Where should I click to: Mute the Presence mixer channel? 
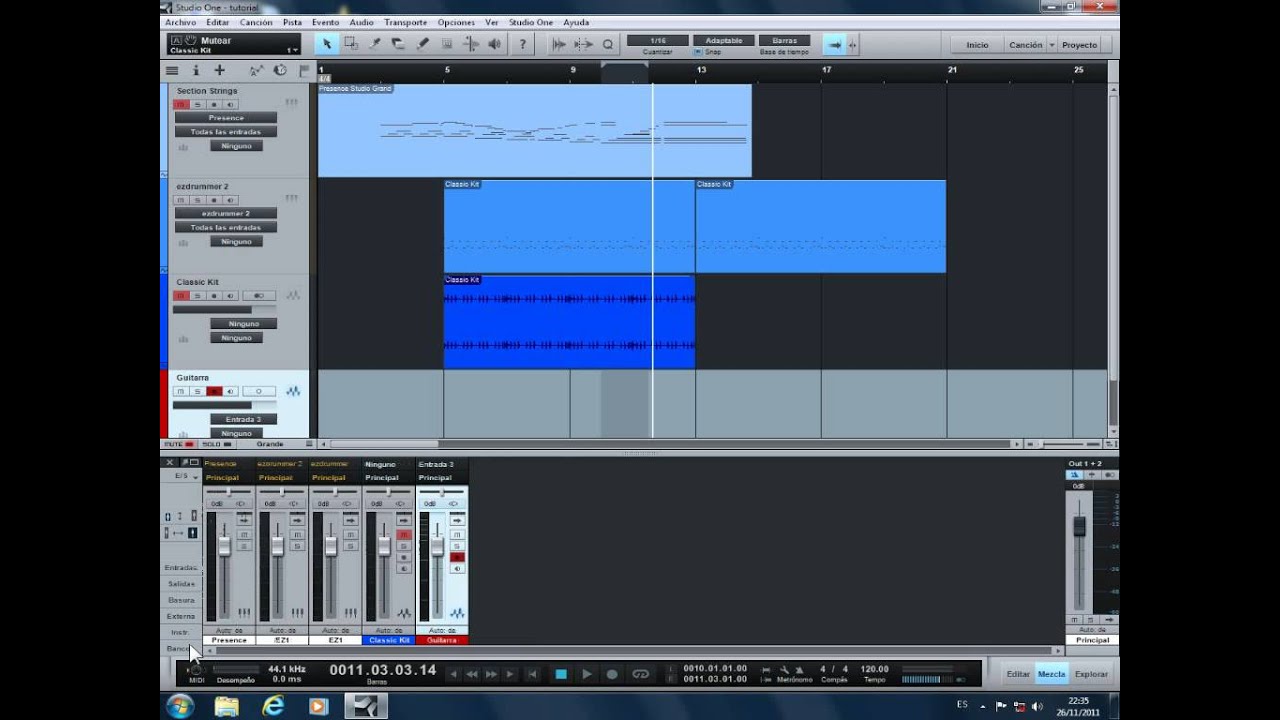pos(244,534)
